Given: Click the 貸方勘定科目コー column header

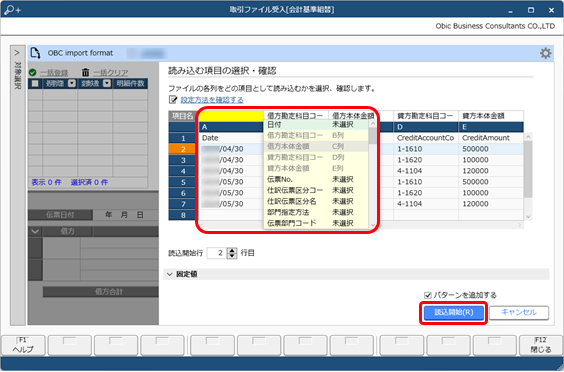Looking at the screenshot, I should click(426, 116).
